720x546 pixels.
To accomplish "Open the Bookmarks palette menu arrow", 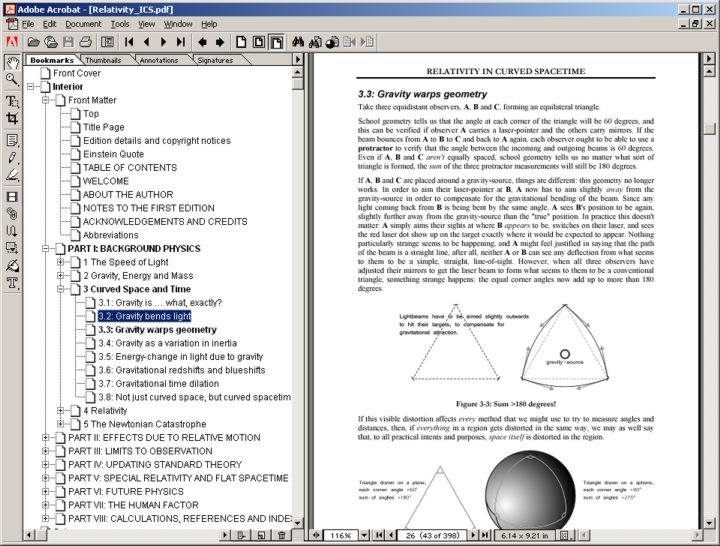I will 298,59.
